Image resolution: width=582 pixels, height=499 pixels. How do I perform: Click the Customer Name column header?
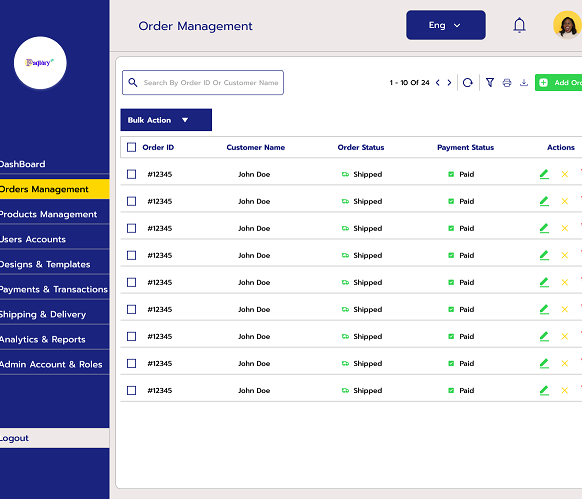tap(256, 147)
